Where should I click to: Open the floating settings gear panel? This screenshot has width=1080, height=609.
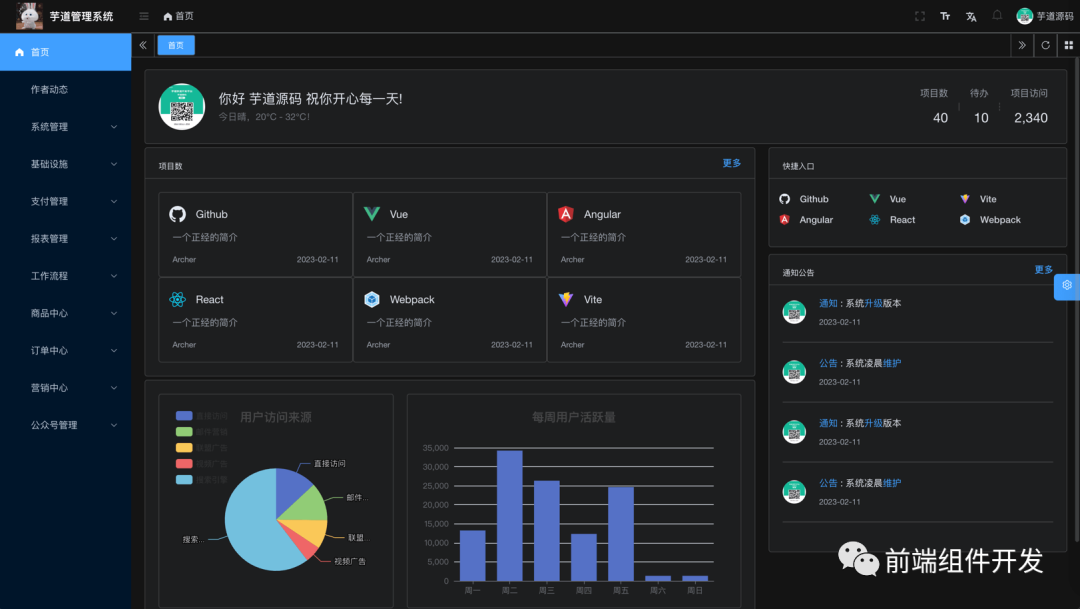[x=1067, y=287]
